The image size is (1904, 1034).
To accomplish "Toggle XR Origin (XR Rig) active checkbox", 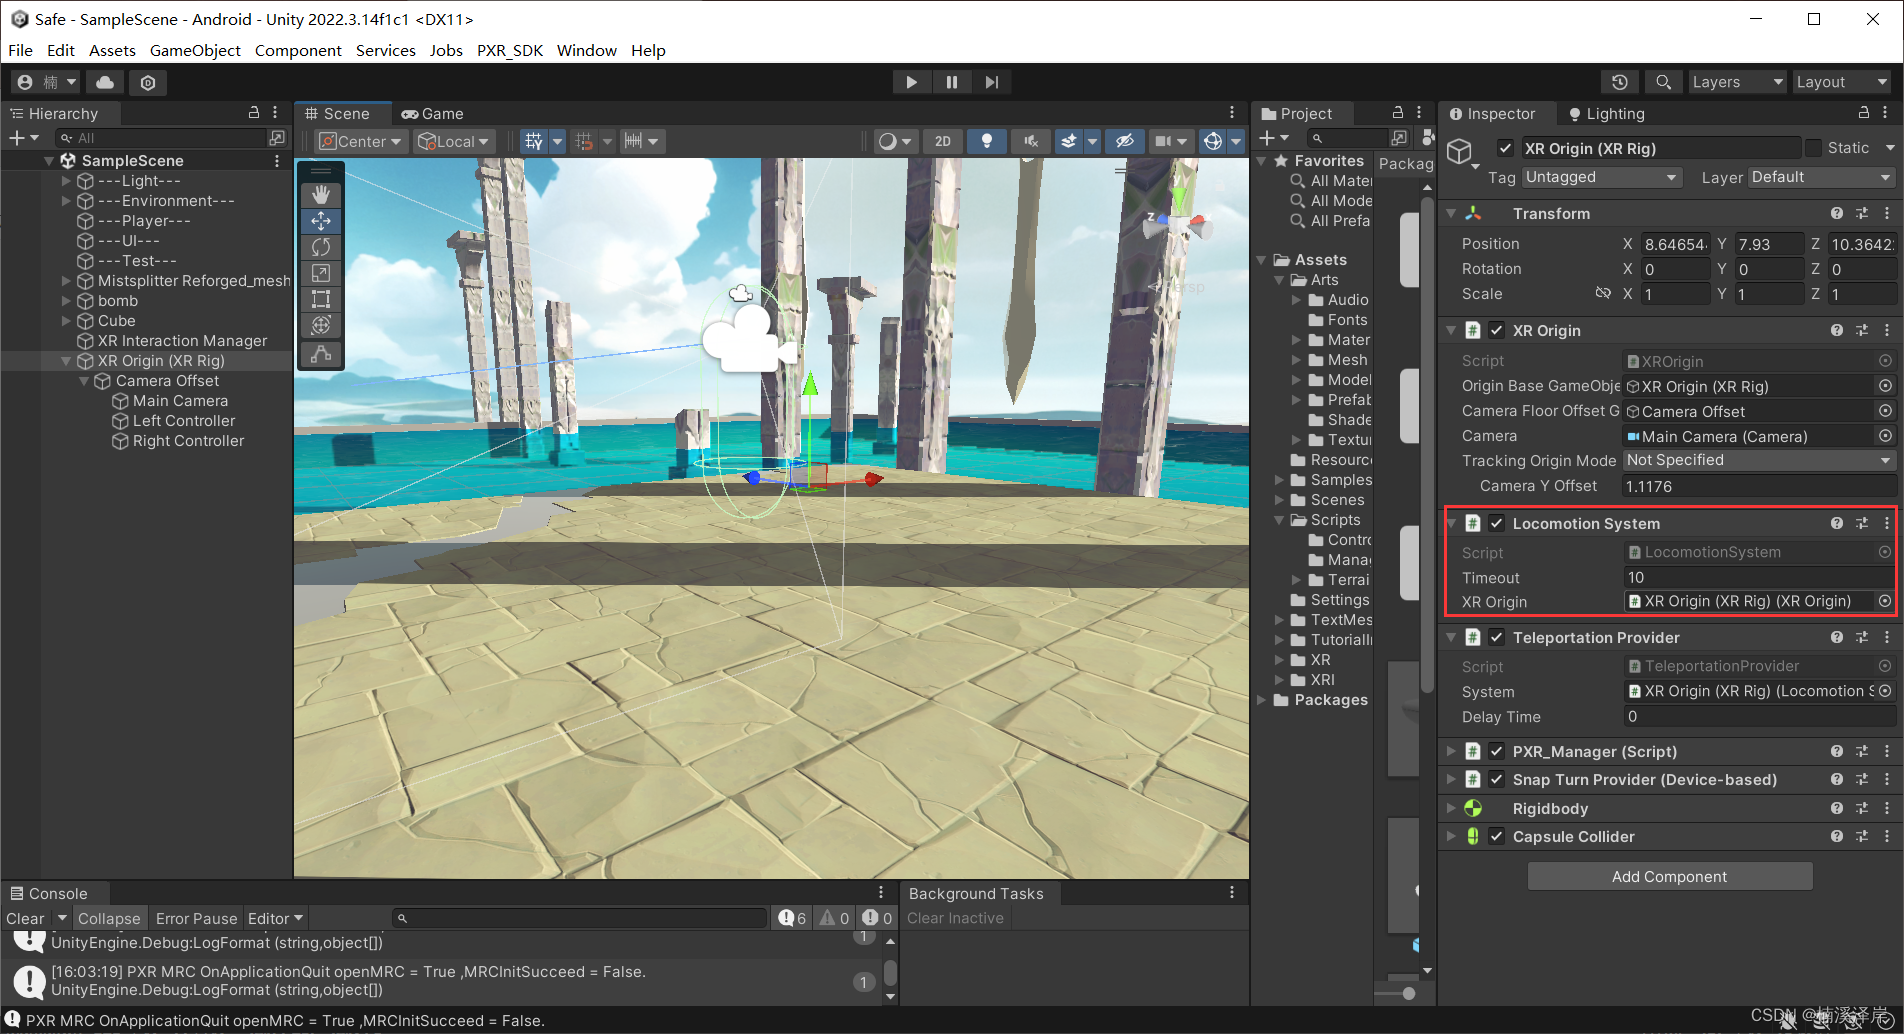I will point(1505,148).
